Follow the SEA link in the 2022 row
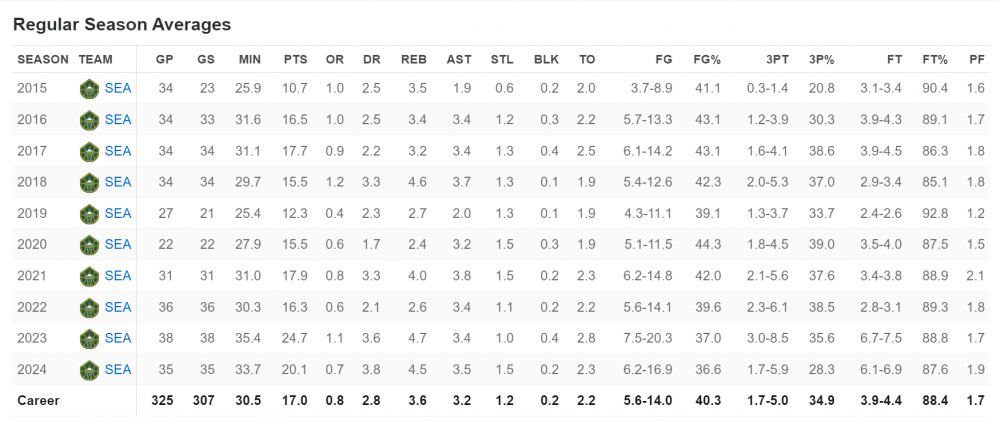 point(118,307)
